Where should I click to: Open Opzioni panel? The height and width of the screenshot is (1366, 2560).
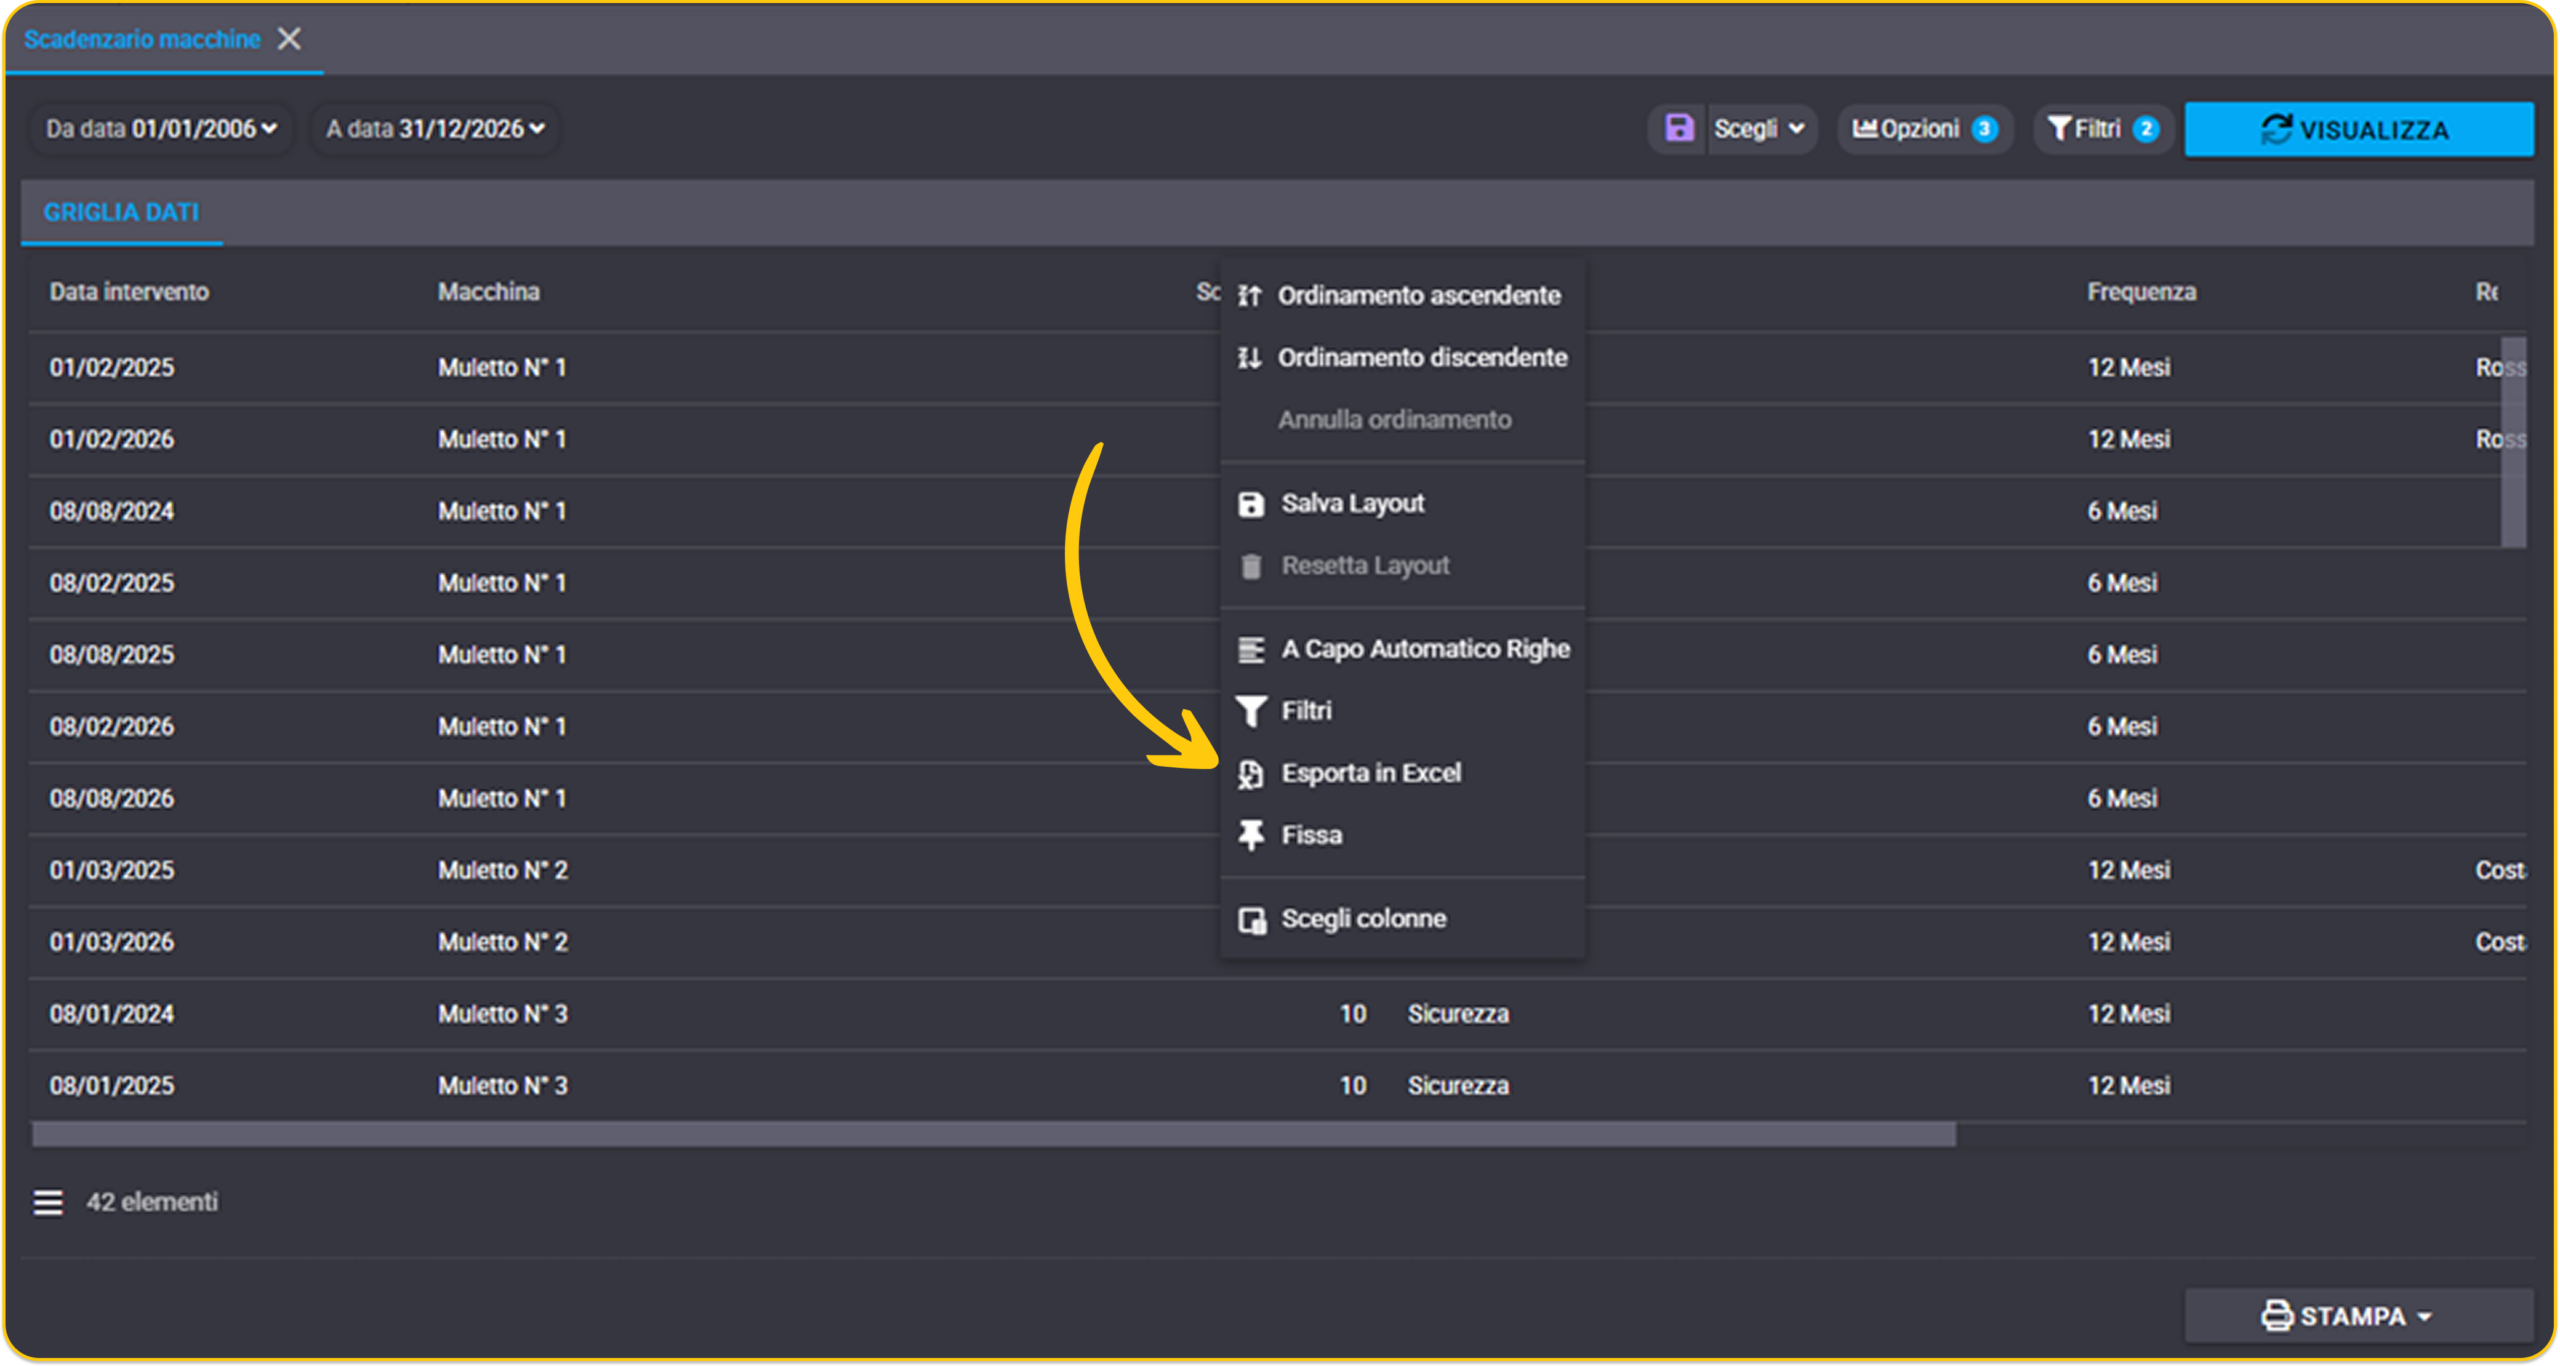coord(1924,129)
